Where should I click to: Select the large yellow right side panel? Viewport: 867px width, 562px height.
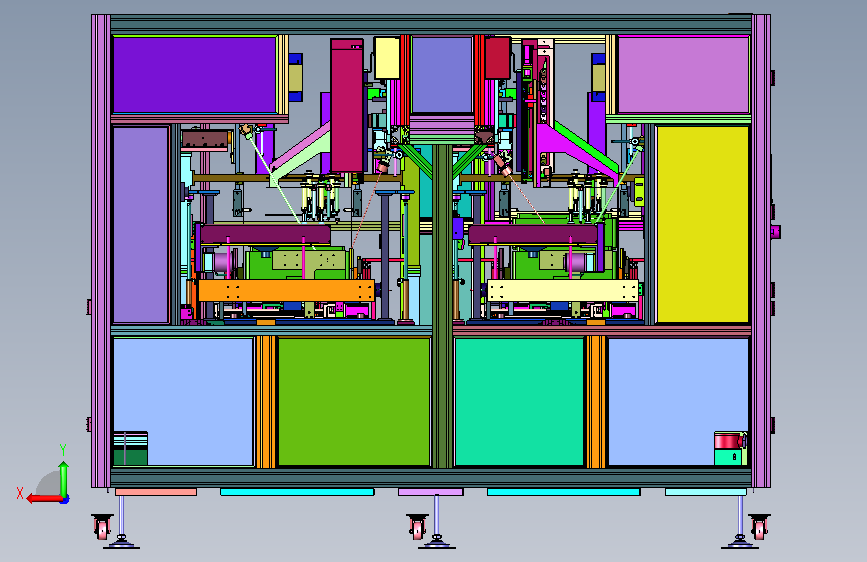[x=702, y=225]
